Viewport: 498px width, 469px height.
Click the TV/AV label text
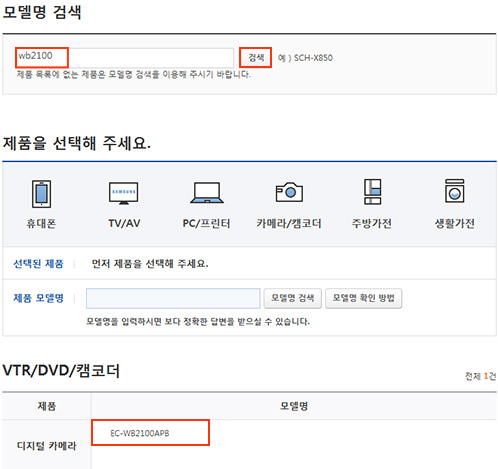click(x=124, y=223)
